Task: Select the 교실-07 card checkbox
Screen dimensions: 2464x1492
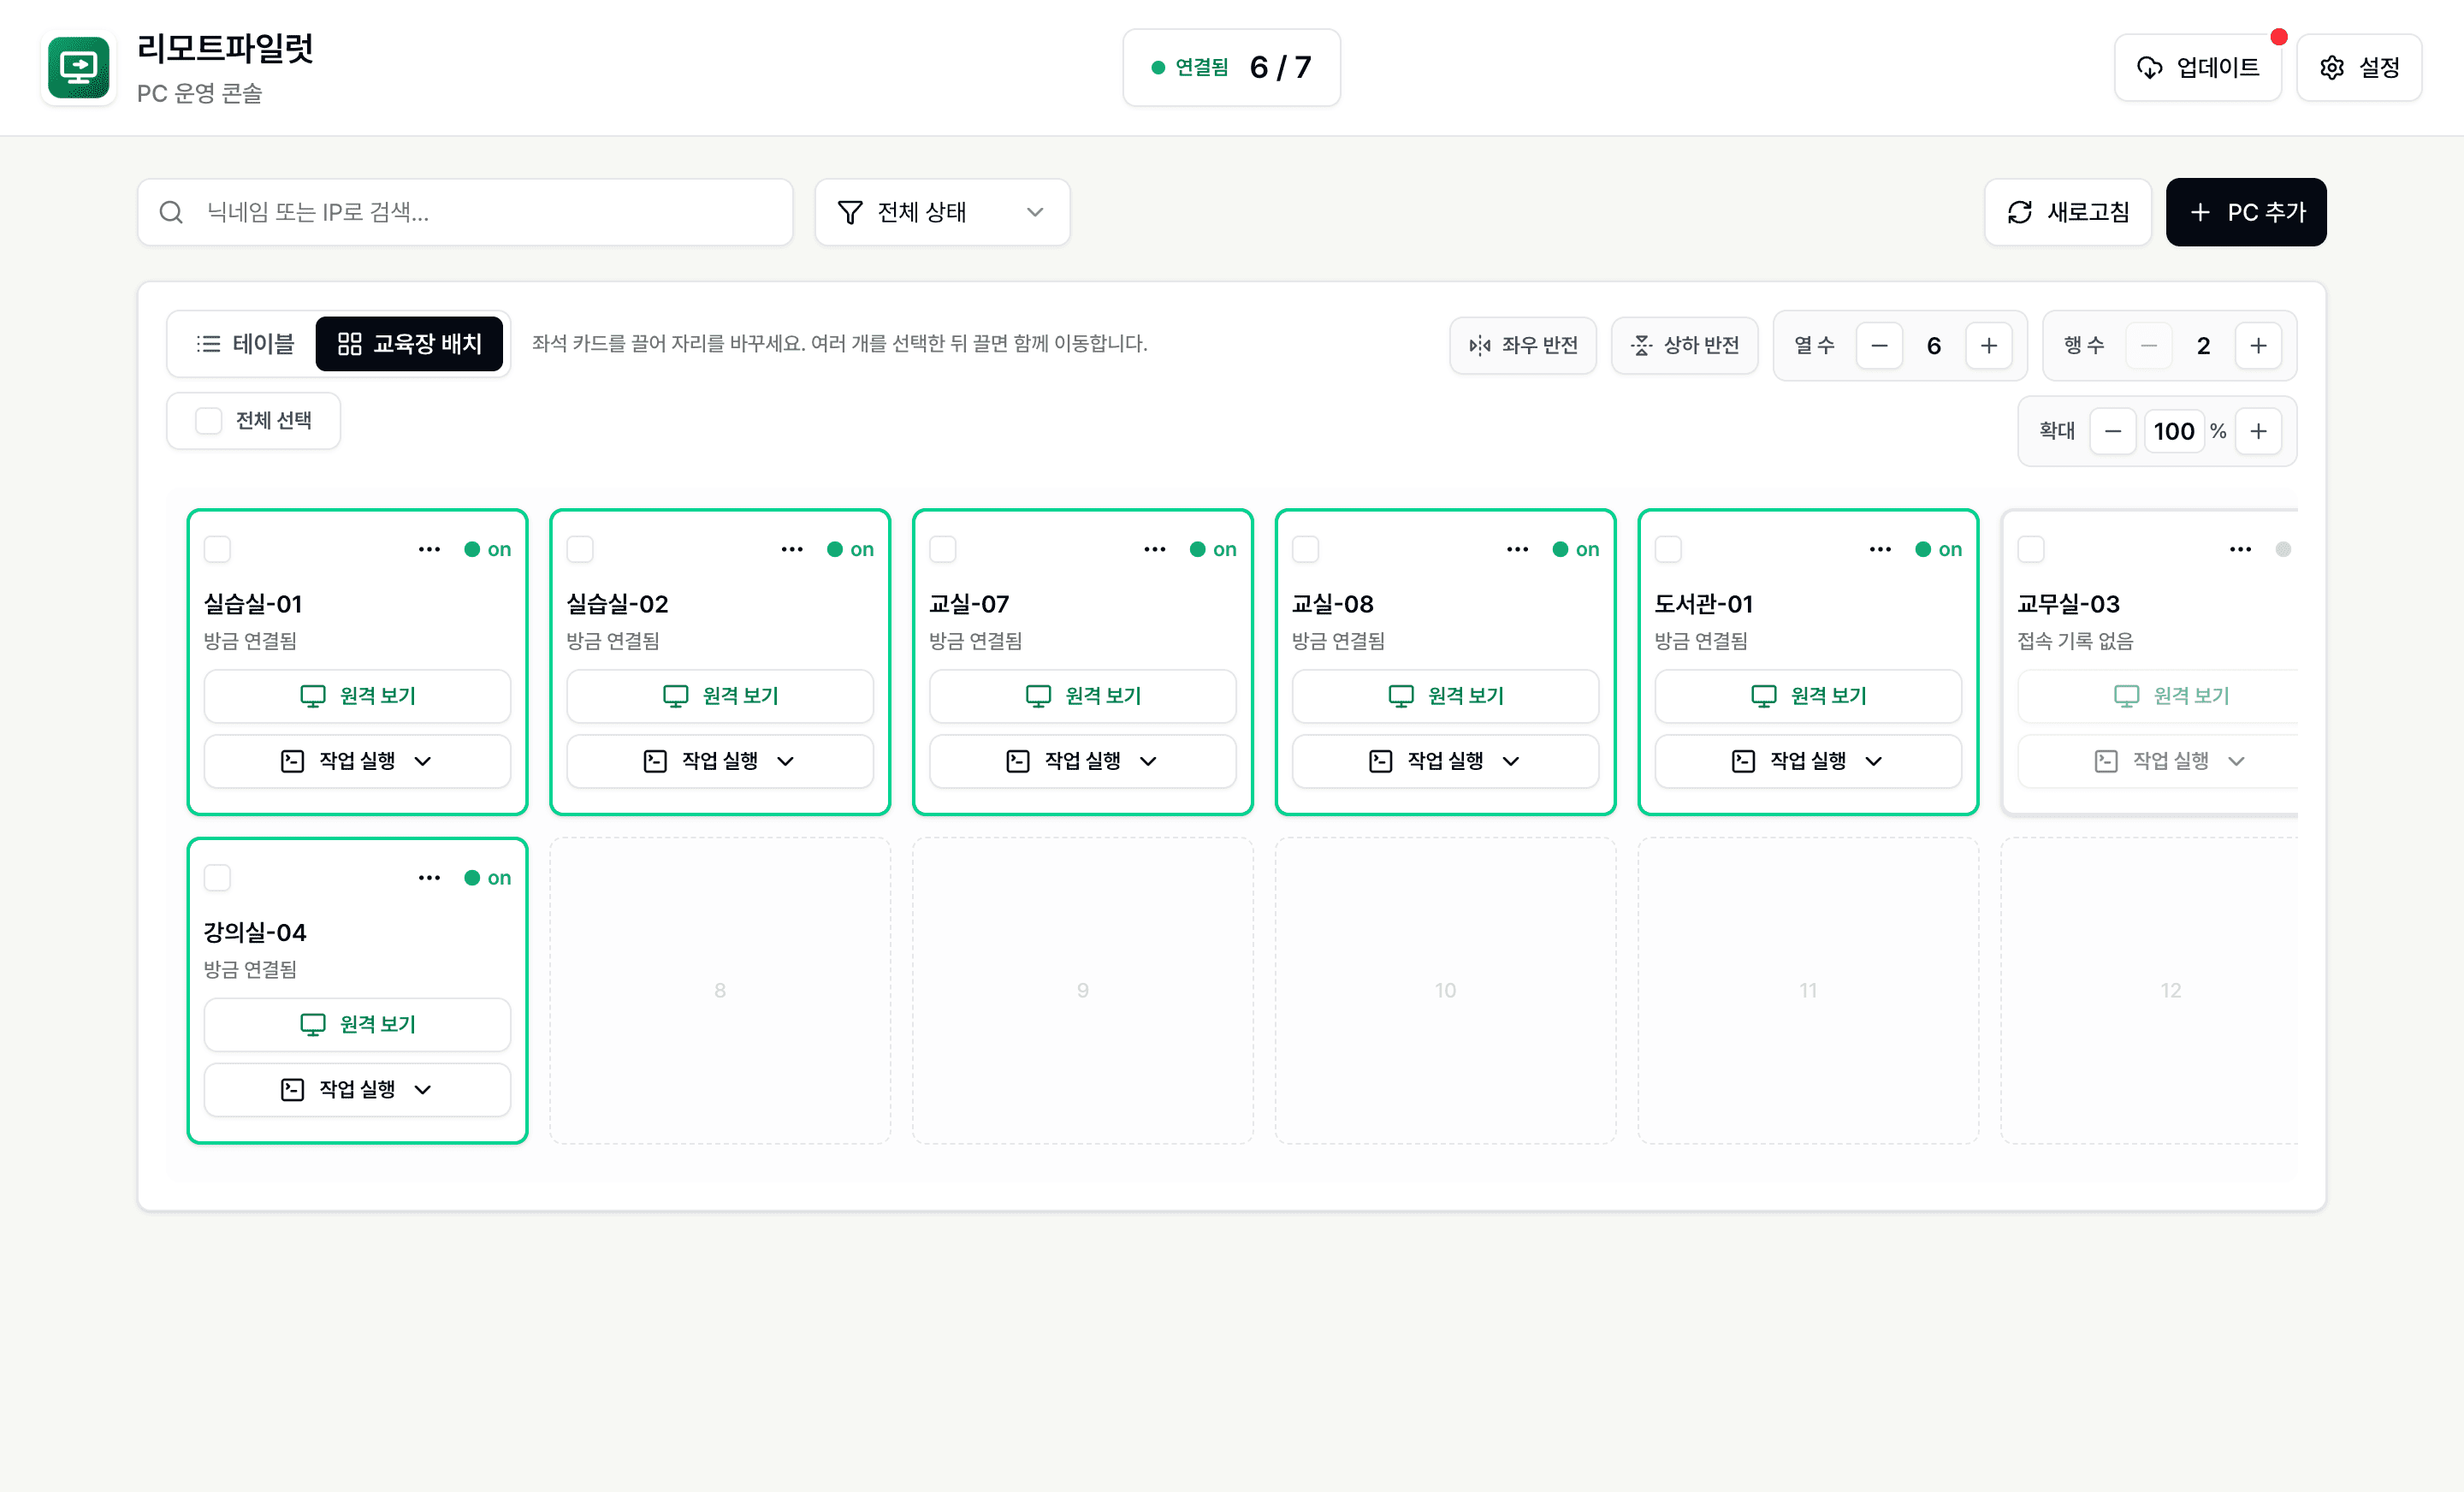Action: coord(943,549)
